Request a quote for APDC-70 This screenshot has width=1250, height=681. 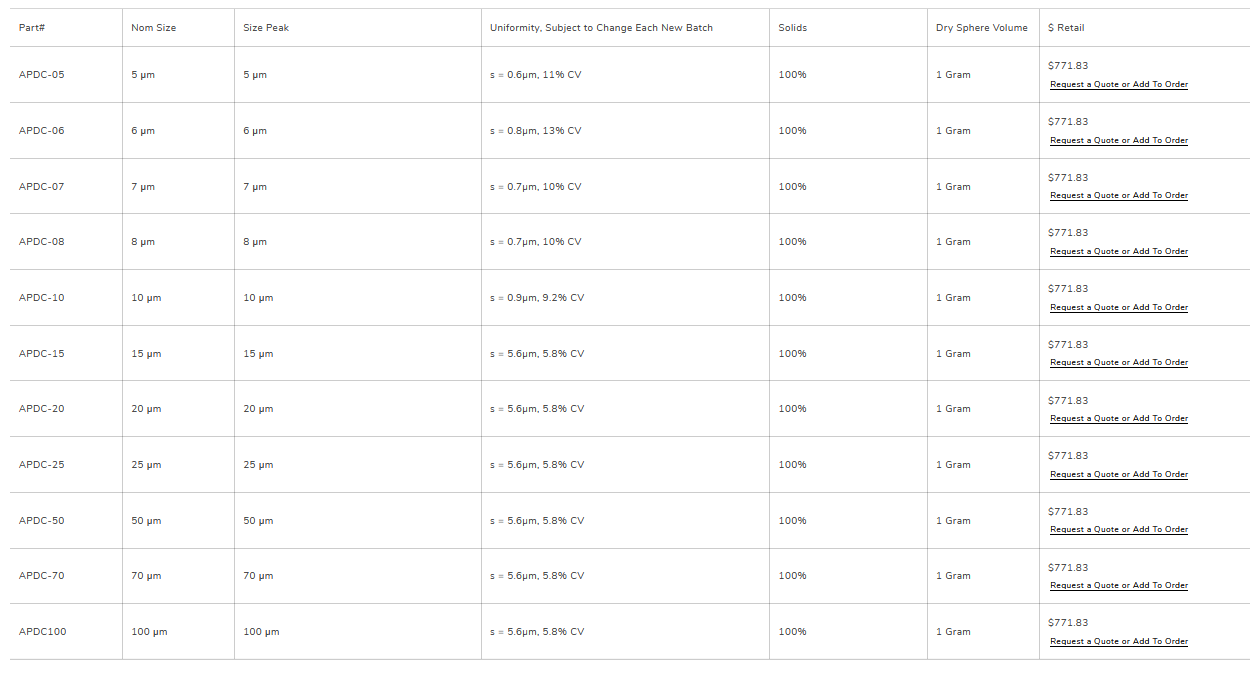(1118, 586)
